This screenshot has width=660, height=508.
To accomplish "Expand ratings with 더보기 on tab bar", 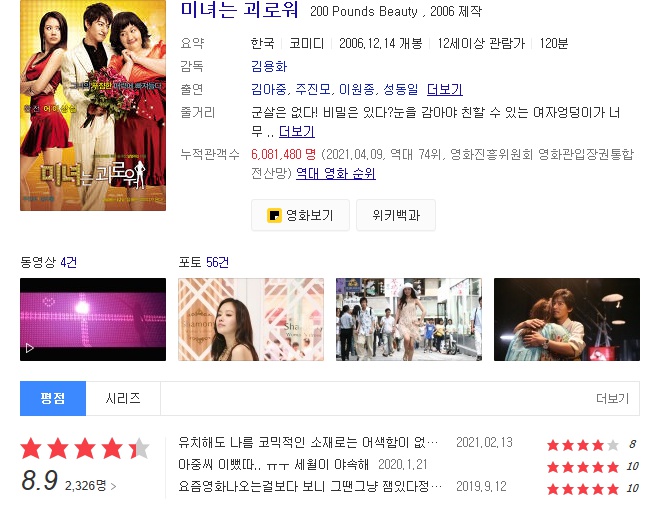I will (x=612, y=398).
